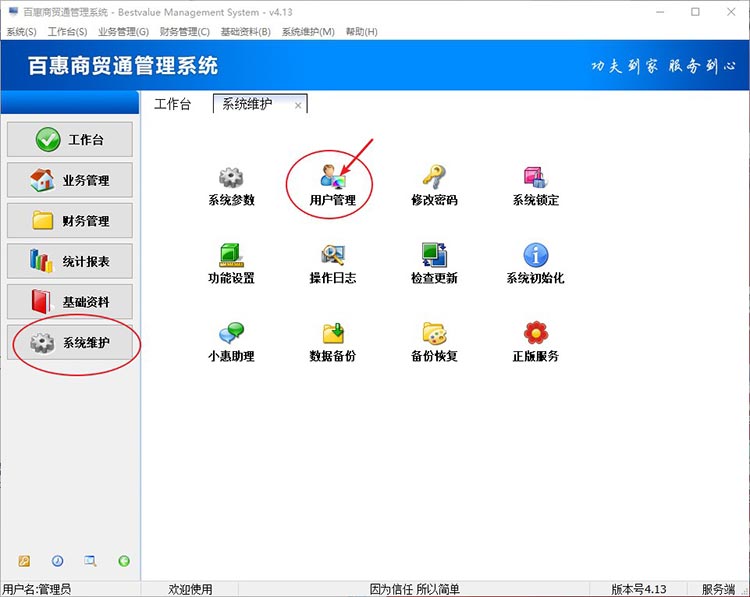This screenshot has width=750, height=597.
Task: Open 系统锁定 lock icon
Action: coord(535,177)
